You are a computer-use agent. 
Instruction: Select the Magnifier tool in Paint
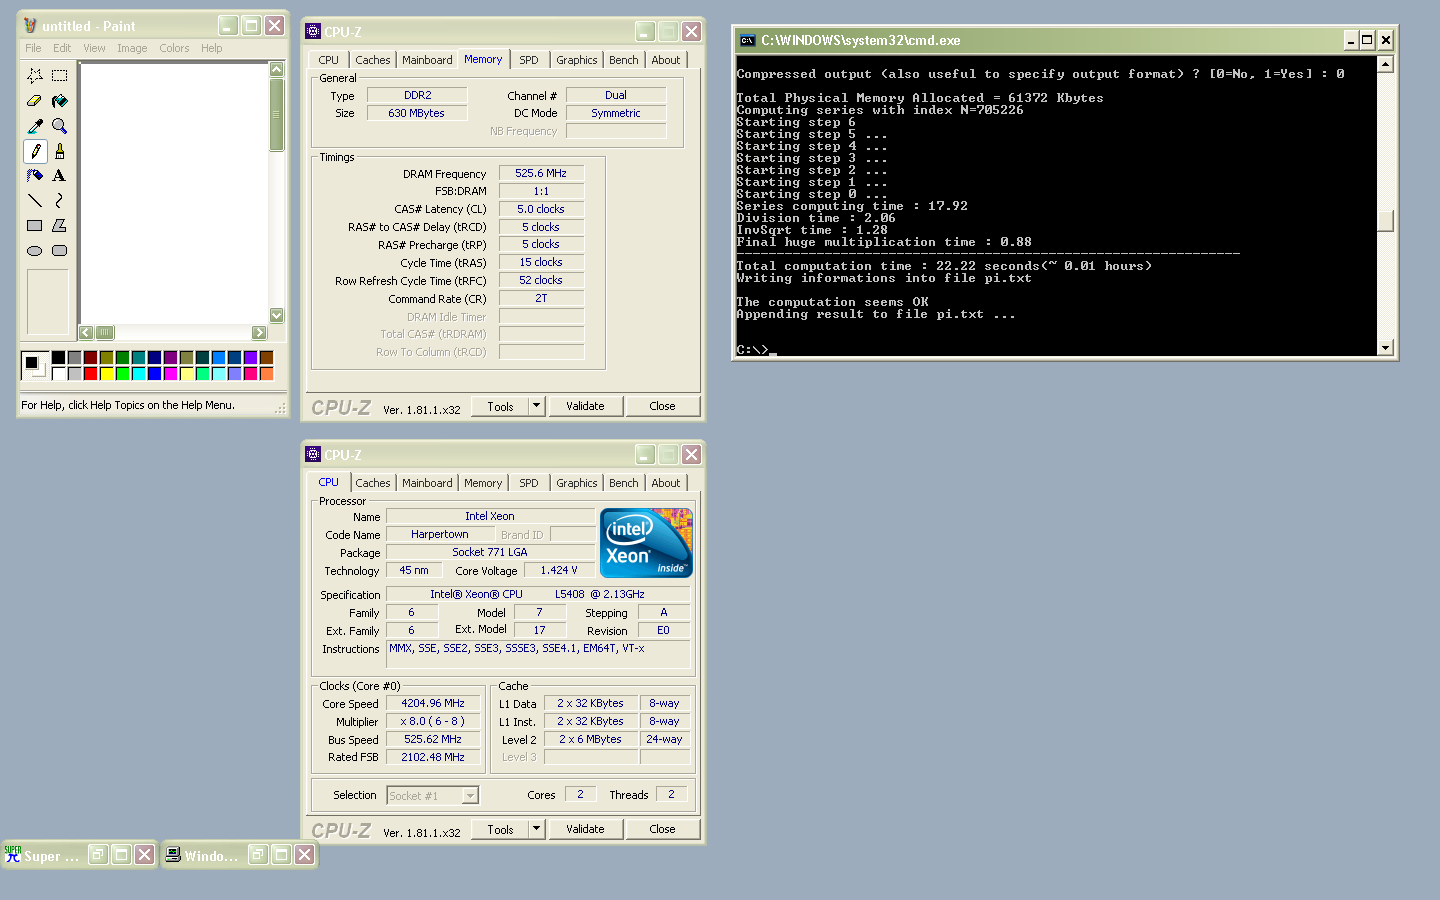[60, 126]
